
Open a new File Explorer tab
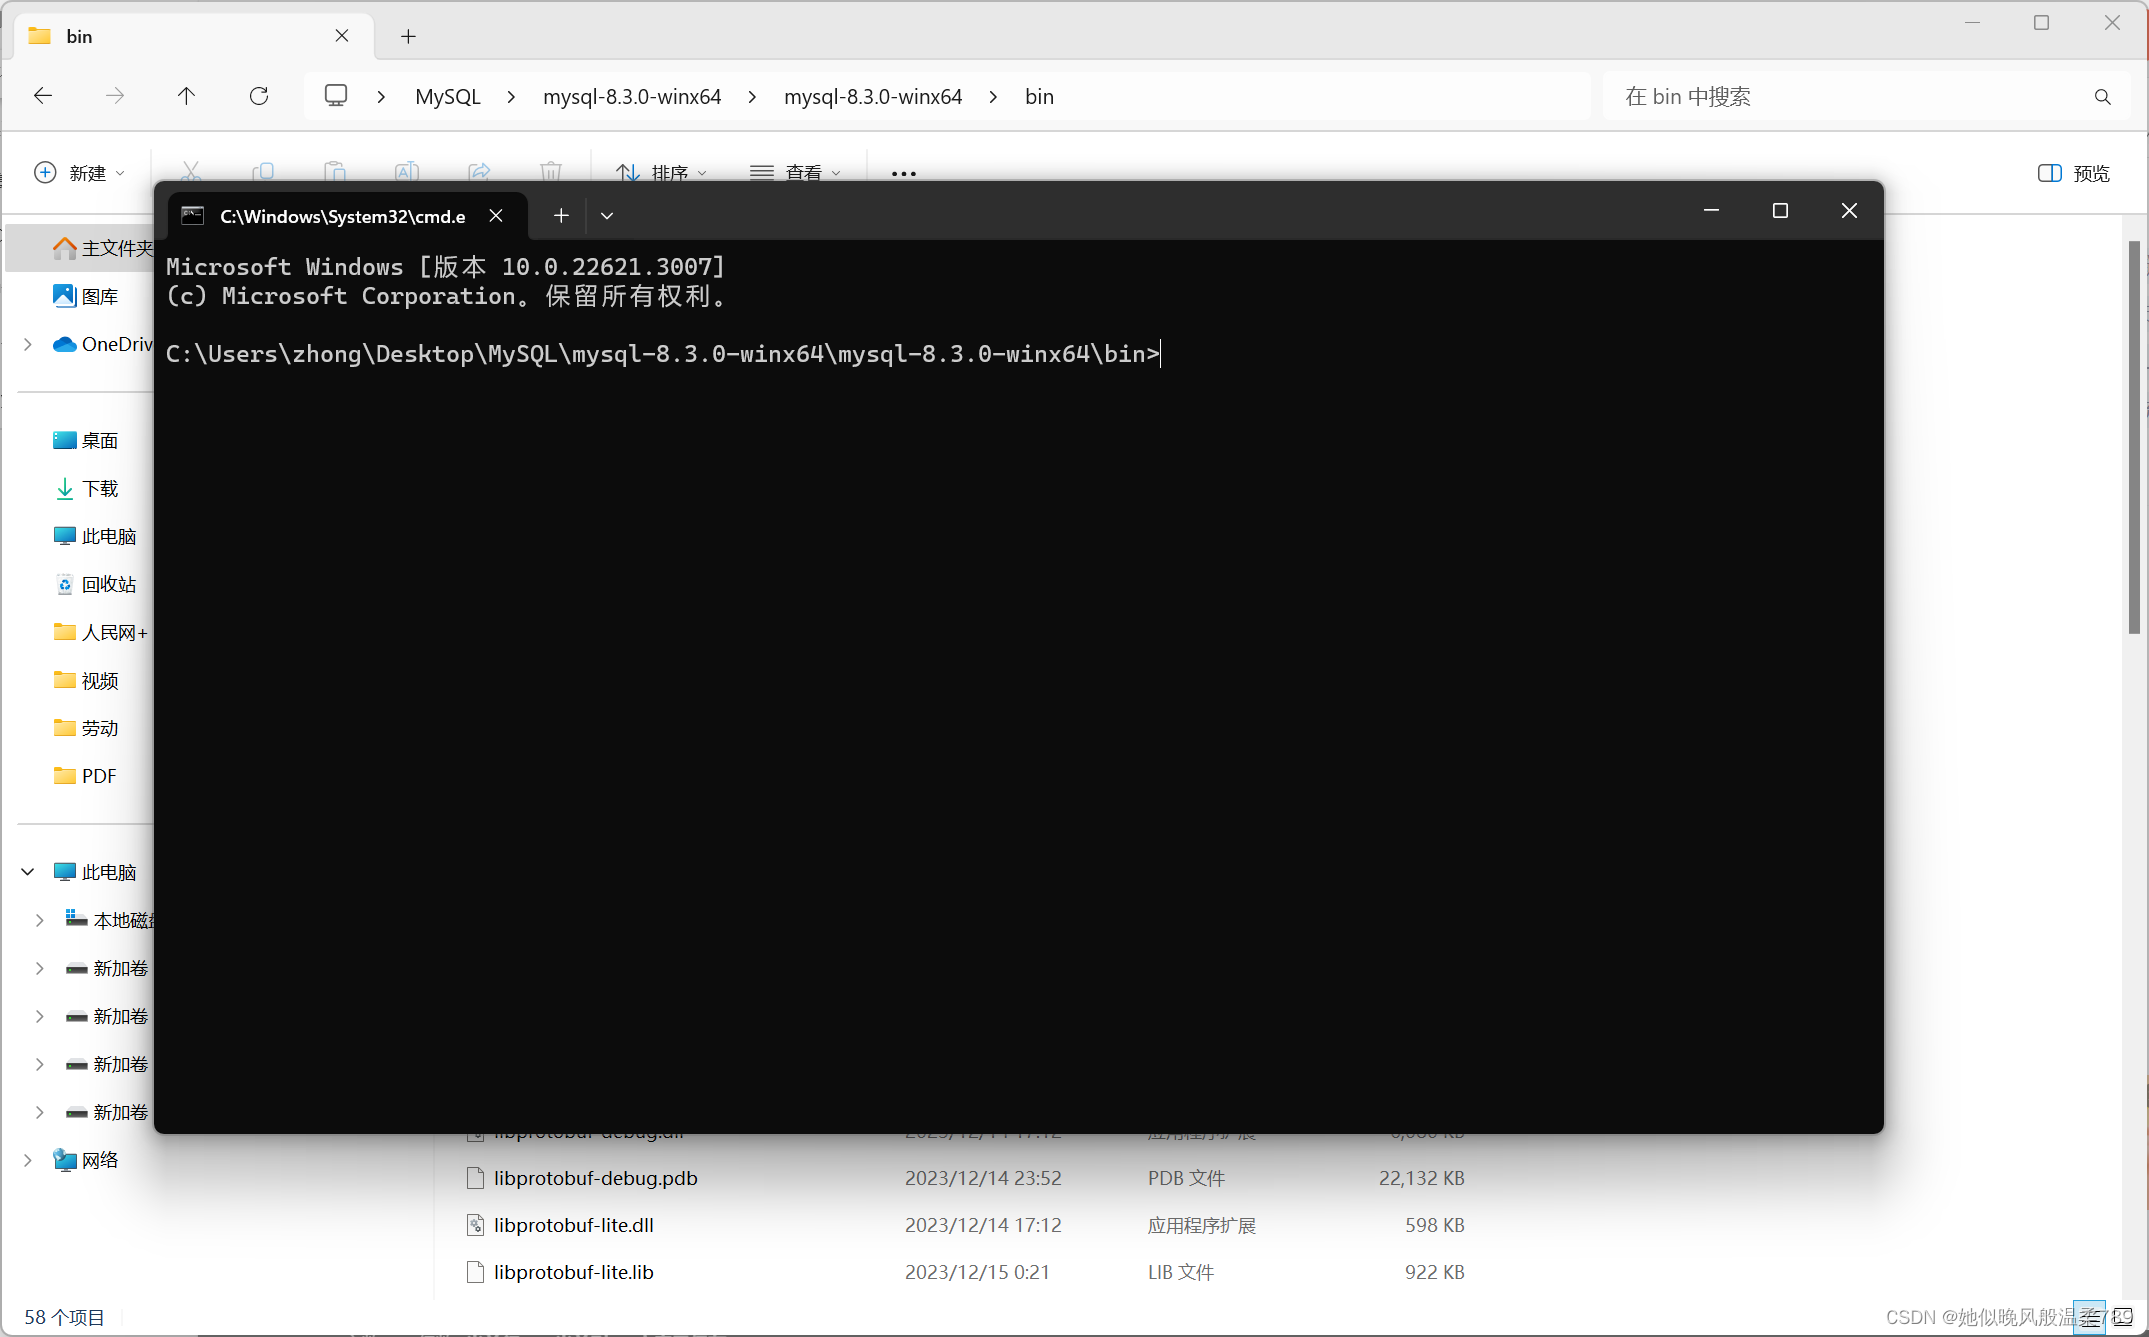click(408, 36)
